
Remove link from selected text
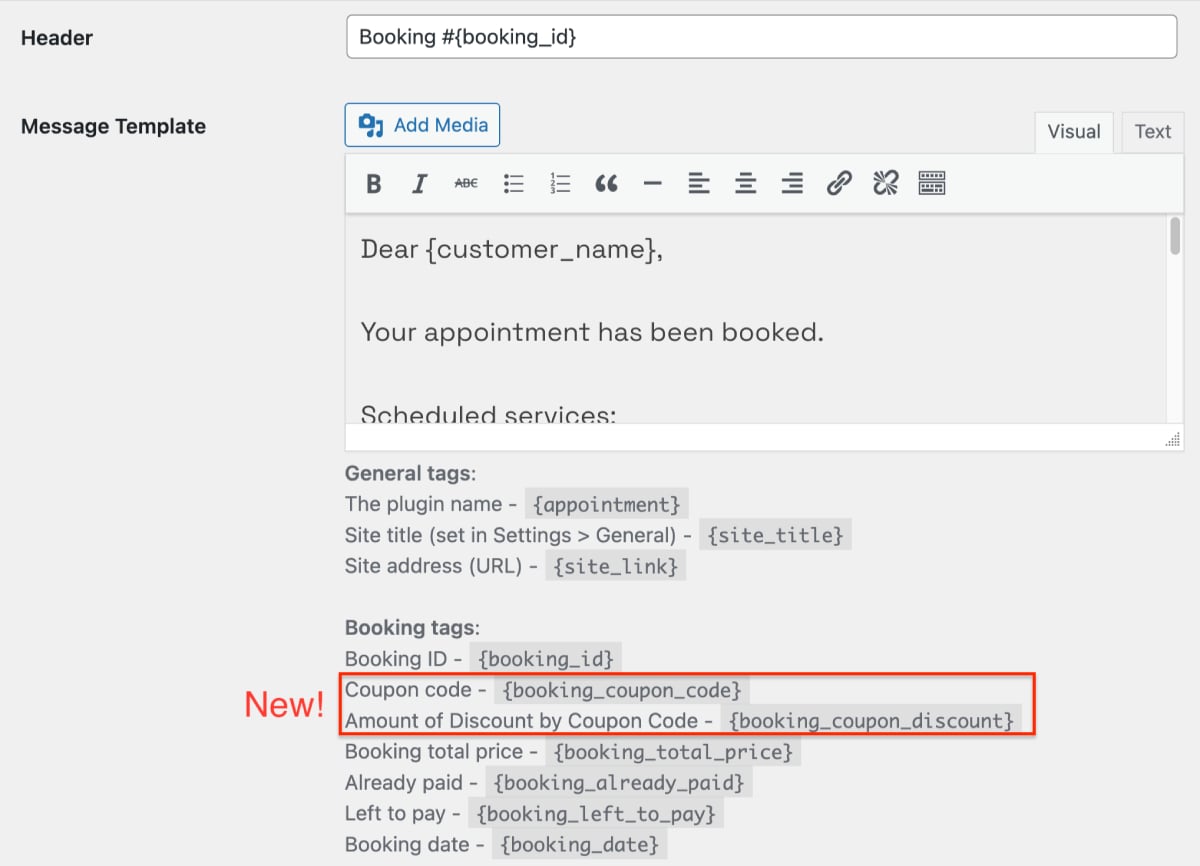tap(885, 183)
